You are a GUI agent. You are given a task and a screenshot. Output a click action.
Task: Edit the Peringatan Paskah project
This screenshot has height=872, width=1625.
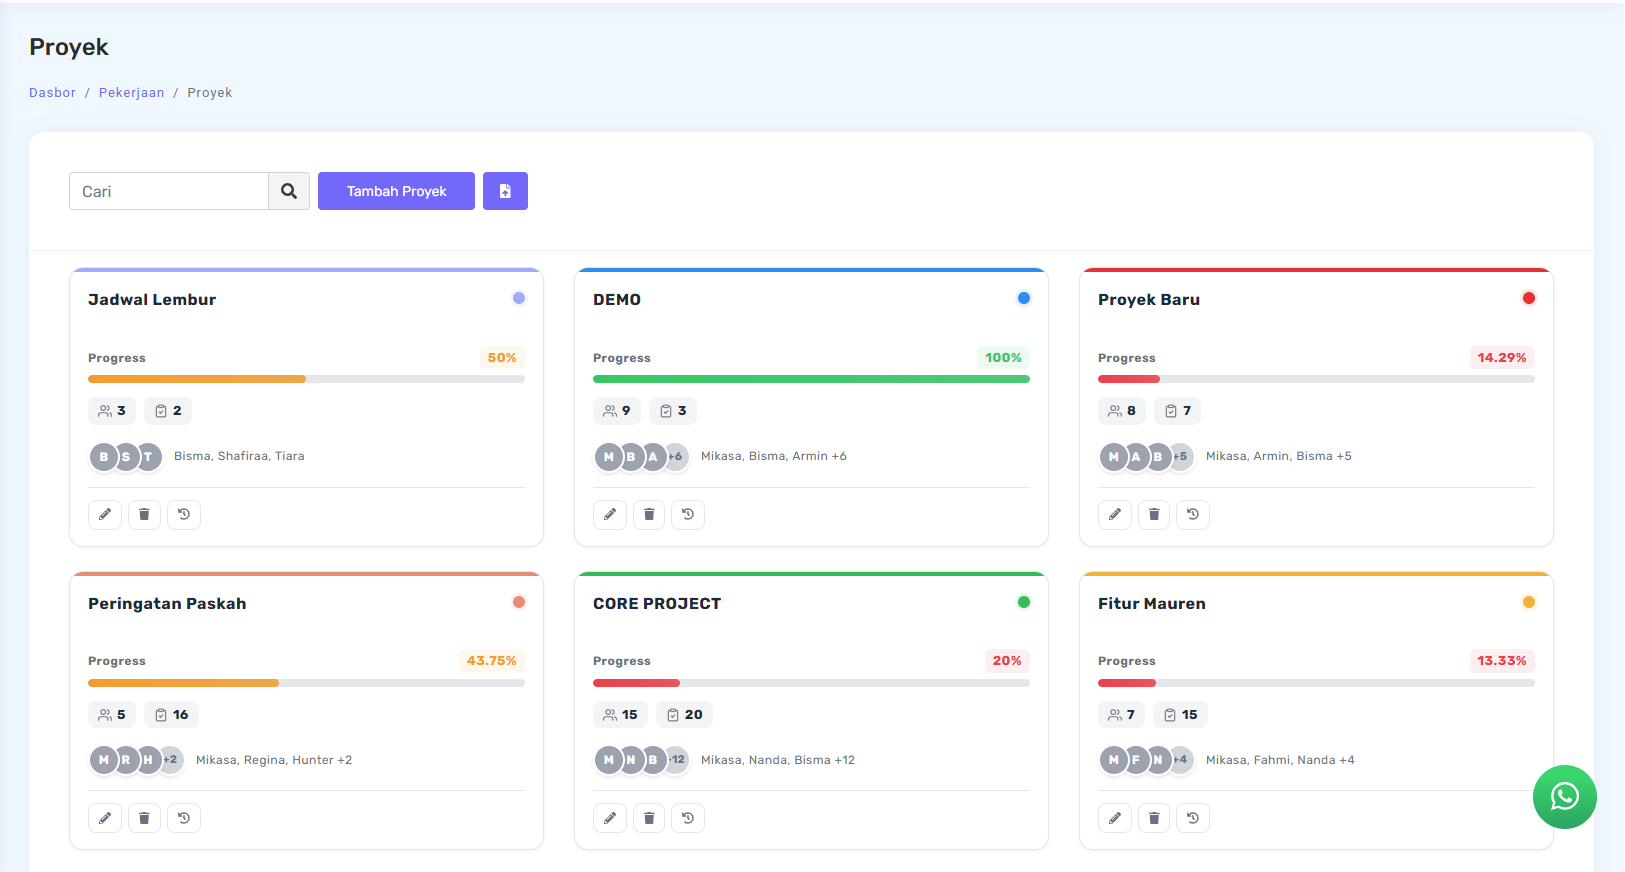click(105, 818)
